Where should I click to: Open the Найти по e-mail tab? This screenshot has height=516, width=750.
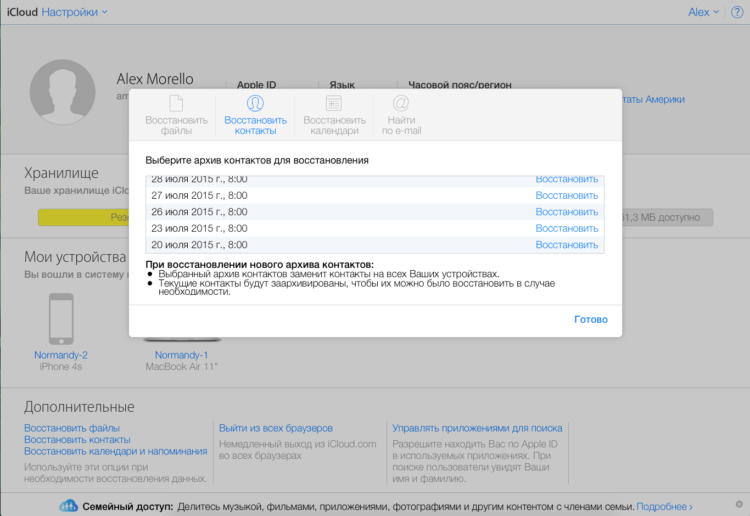(401, 115)
